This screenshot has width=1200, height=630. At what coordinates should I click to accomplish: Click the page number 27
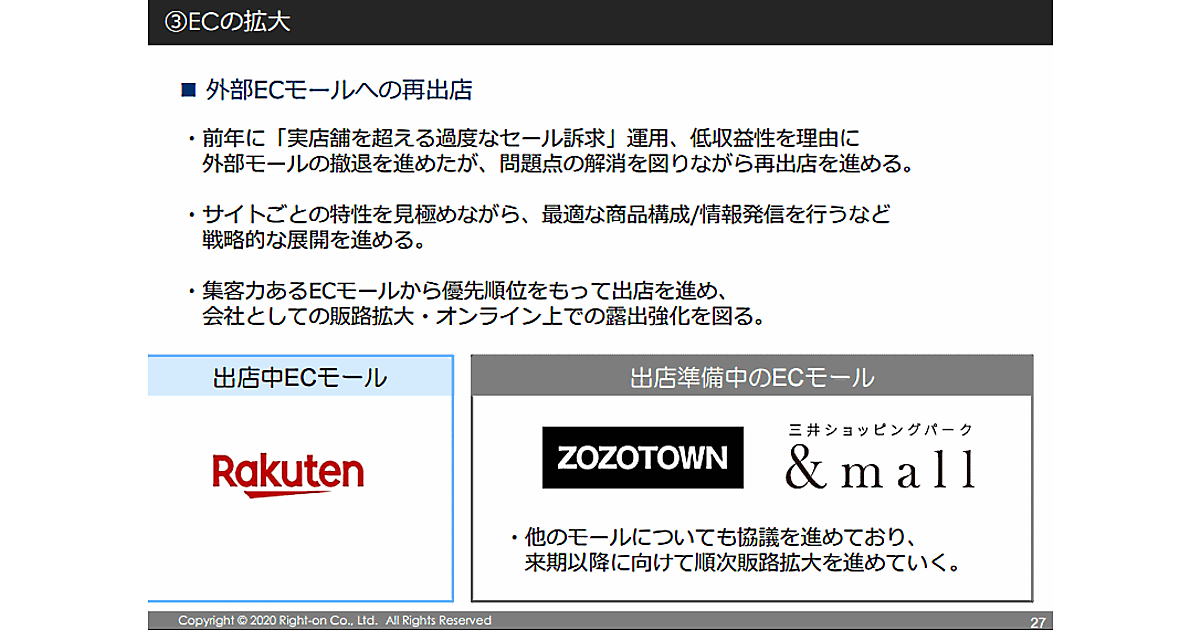[x=1037, y=621]
